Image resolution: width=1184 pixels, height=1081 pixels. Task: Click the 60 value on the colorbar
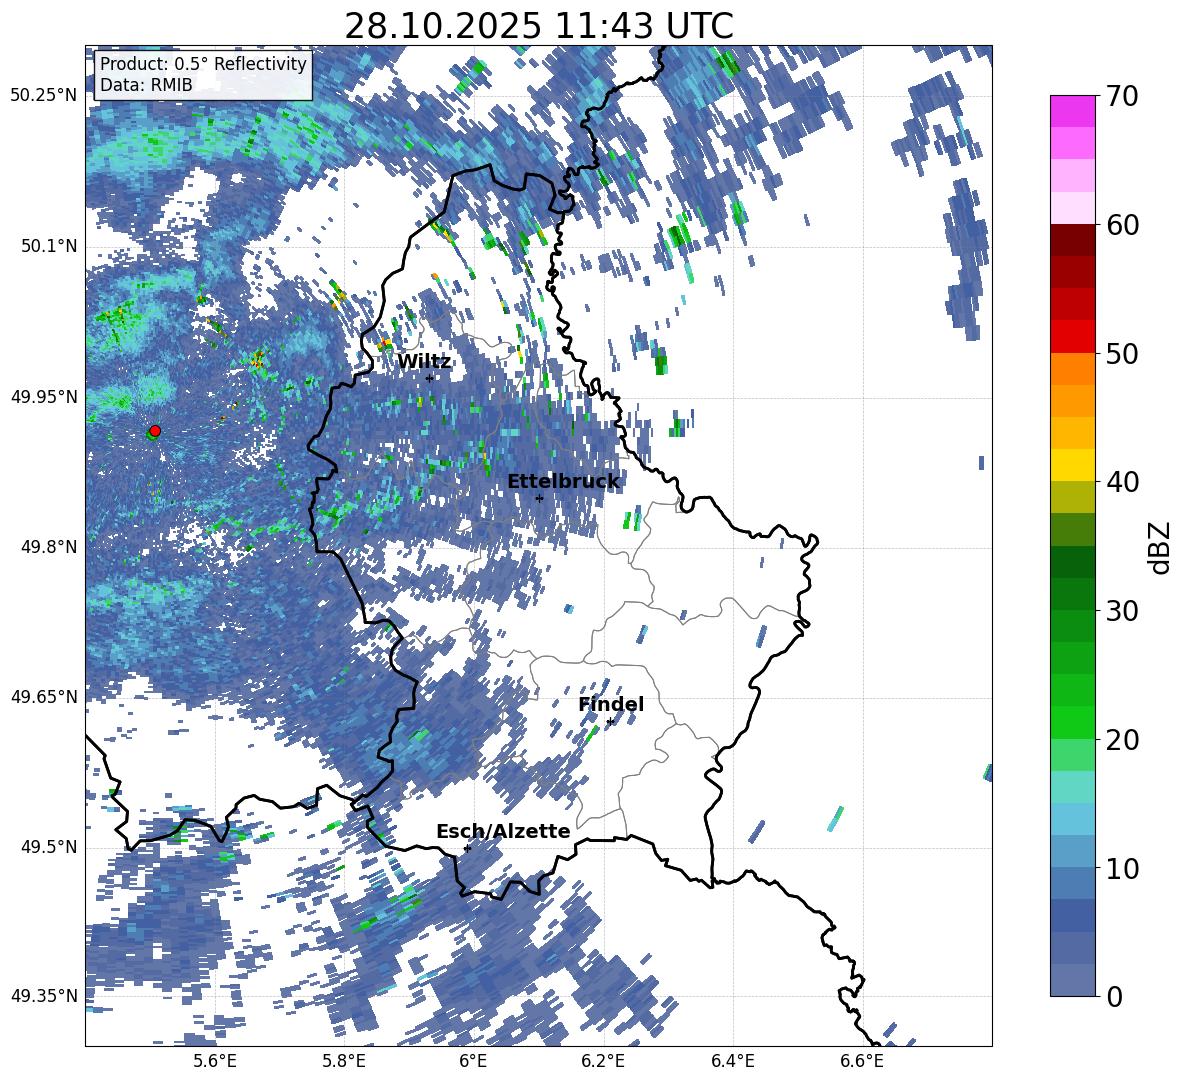pos(1122,225)
